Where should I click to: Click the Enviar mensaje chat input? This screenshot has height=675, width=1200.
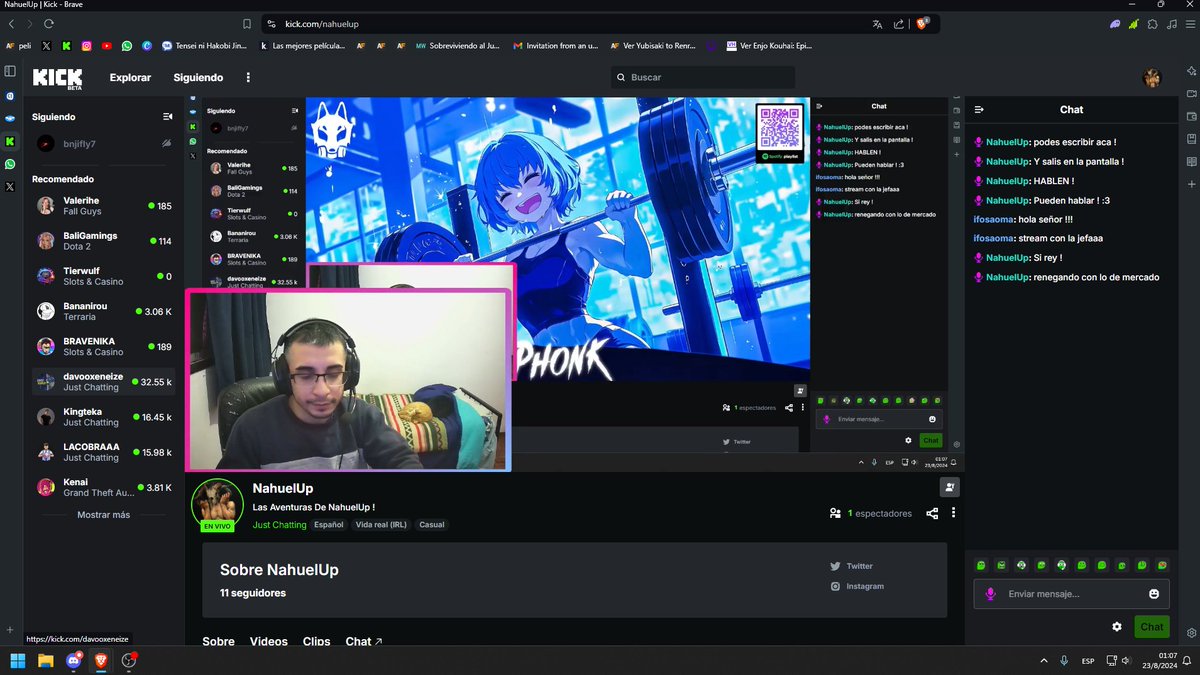coord(1072,594)
